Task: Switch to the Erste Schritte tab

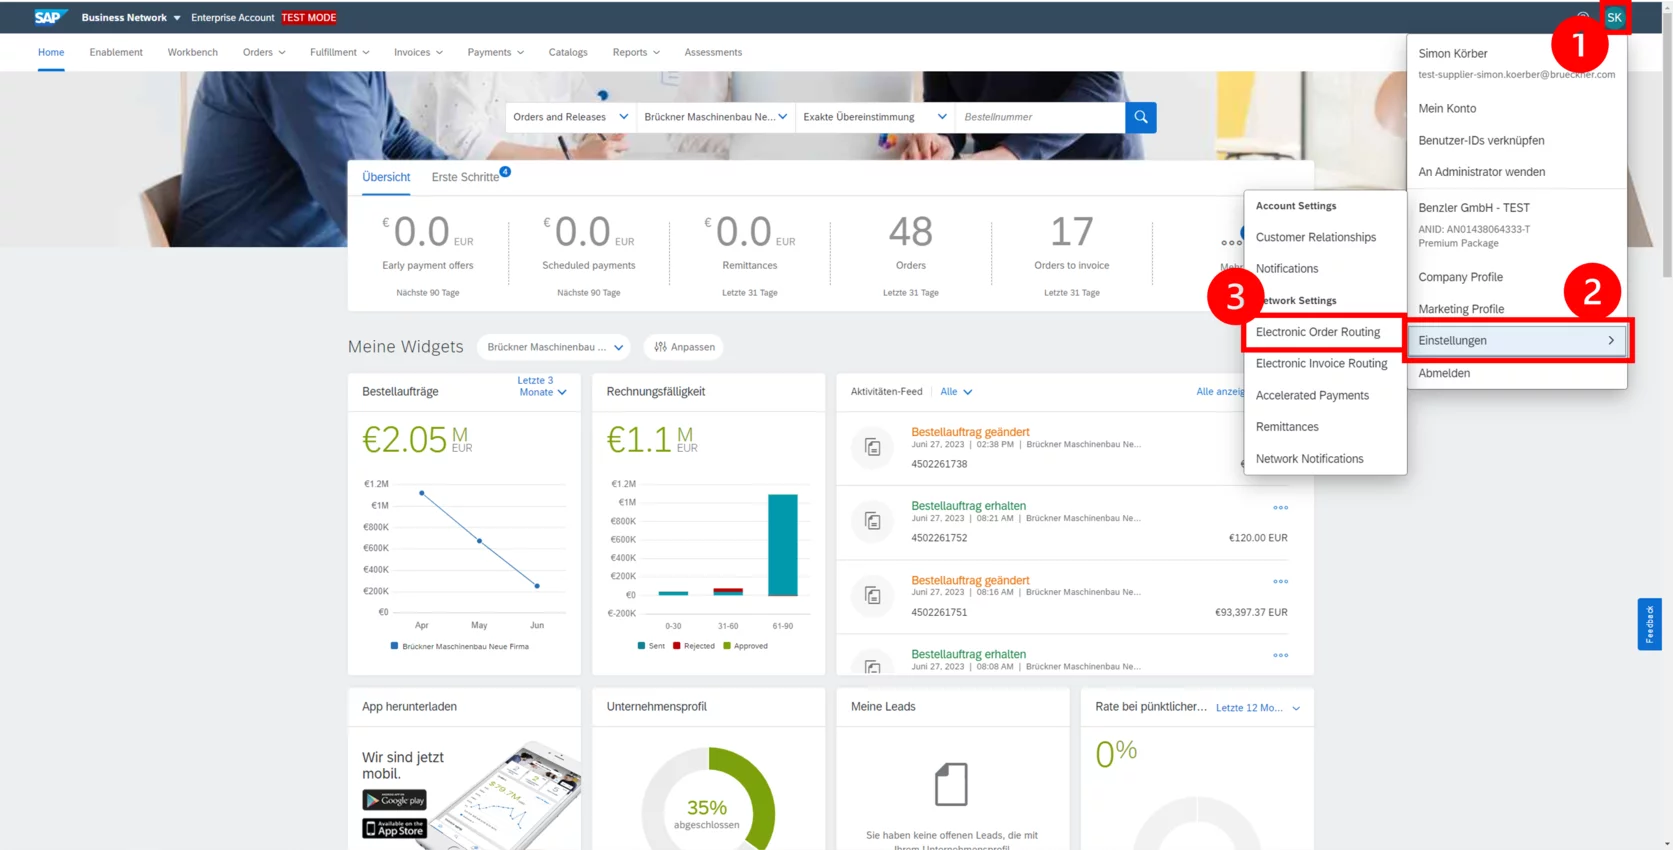Action: click(465, 177)
